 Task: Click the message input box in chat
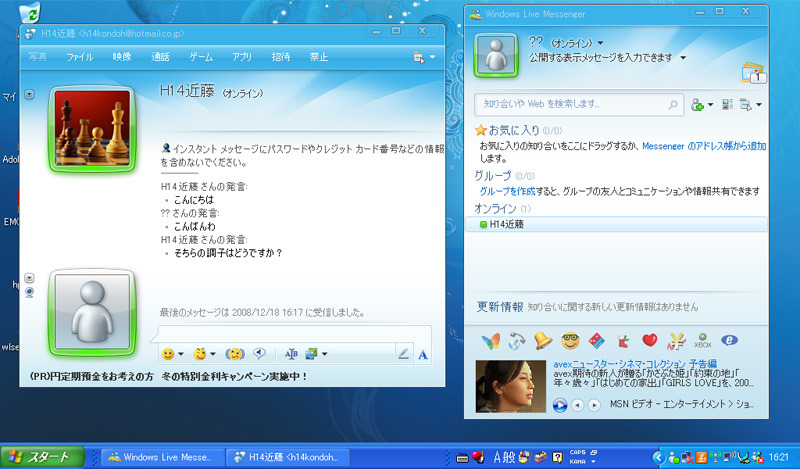tap(295, 334)
